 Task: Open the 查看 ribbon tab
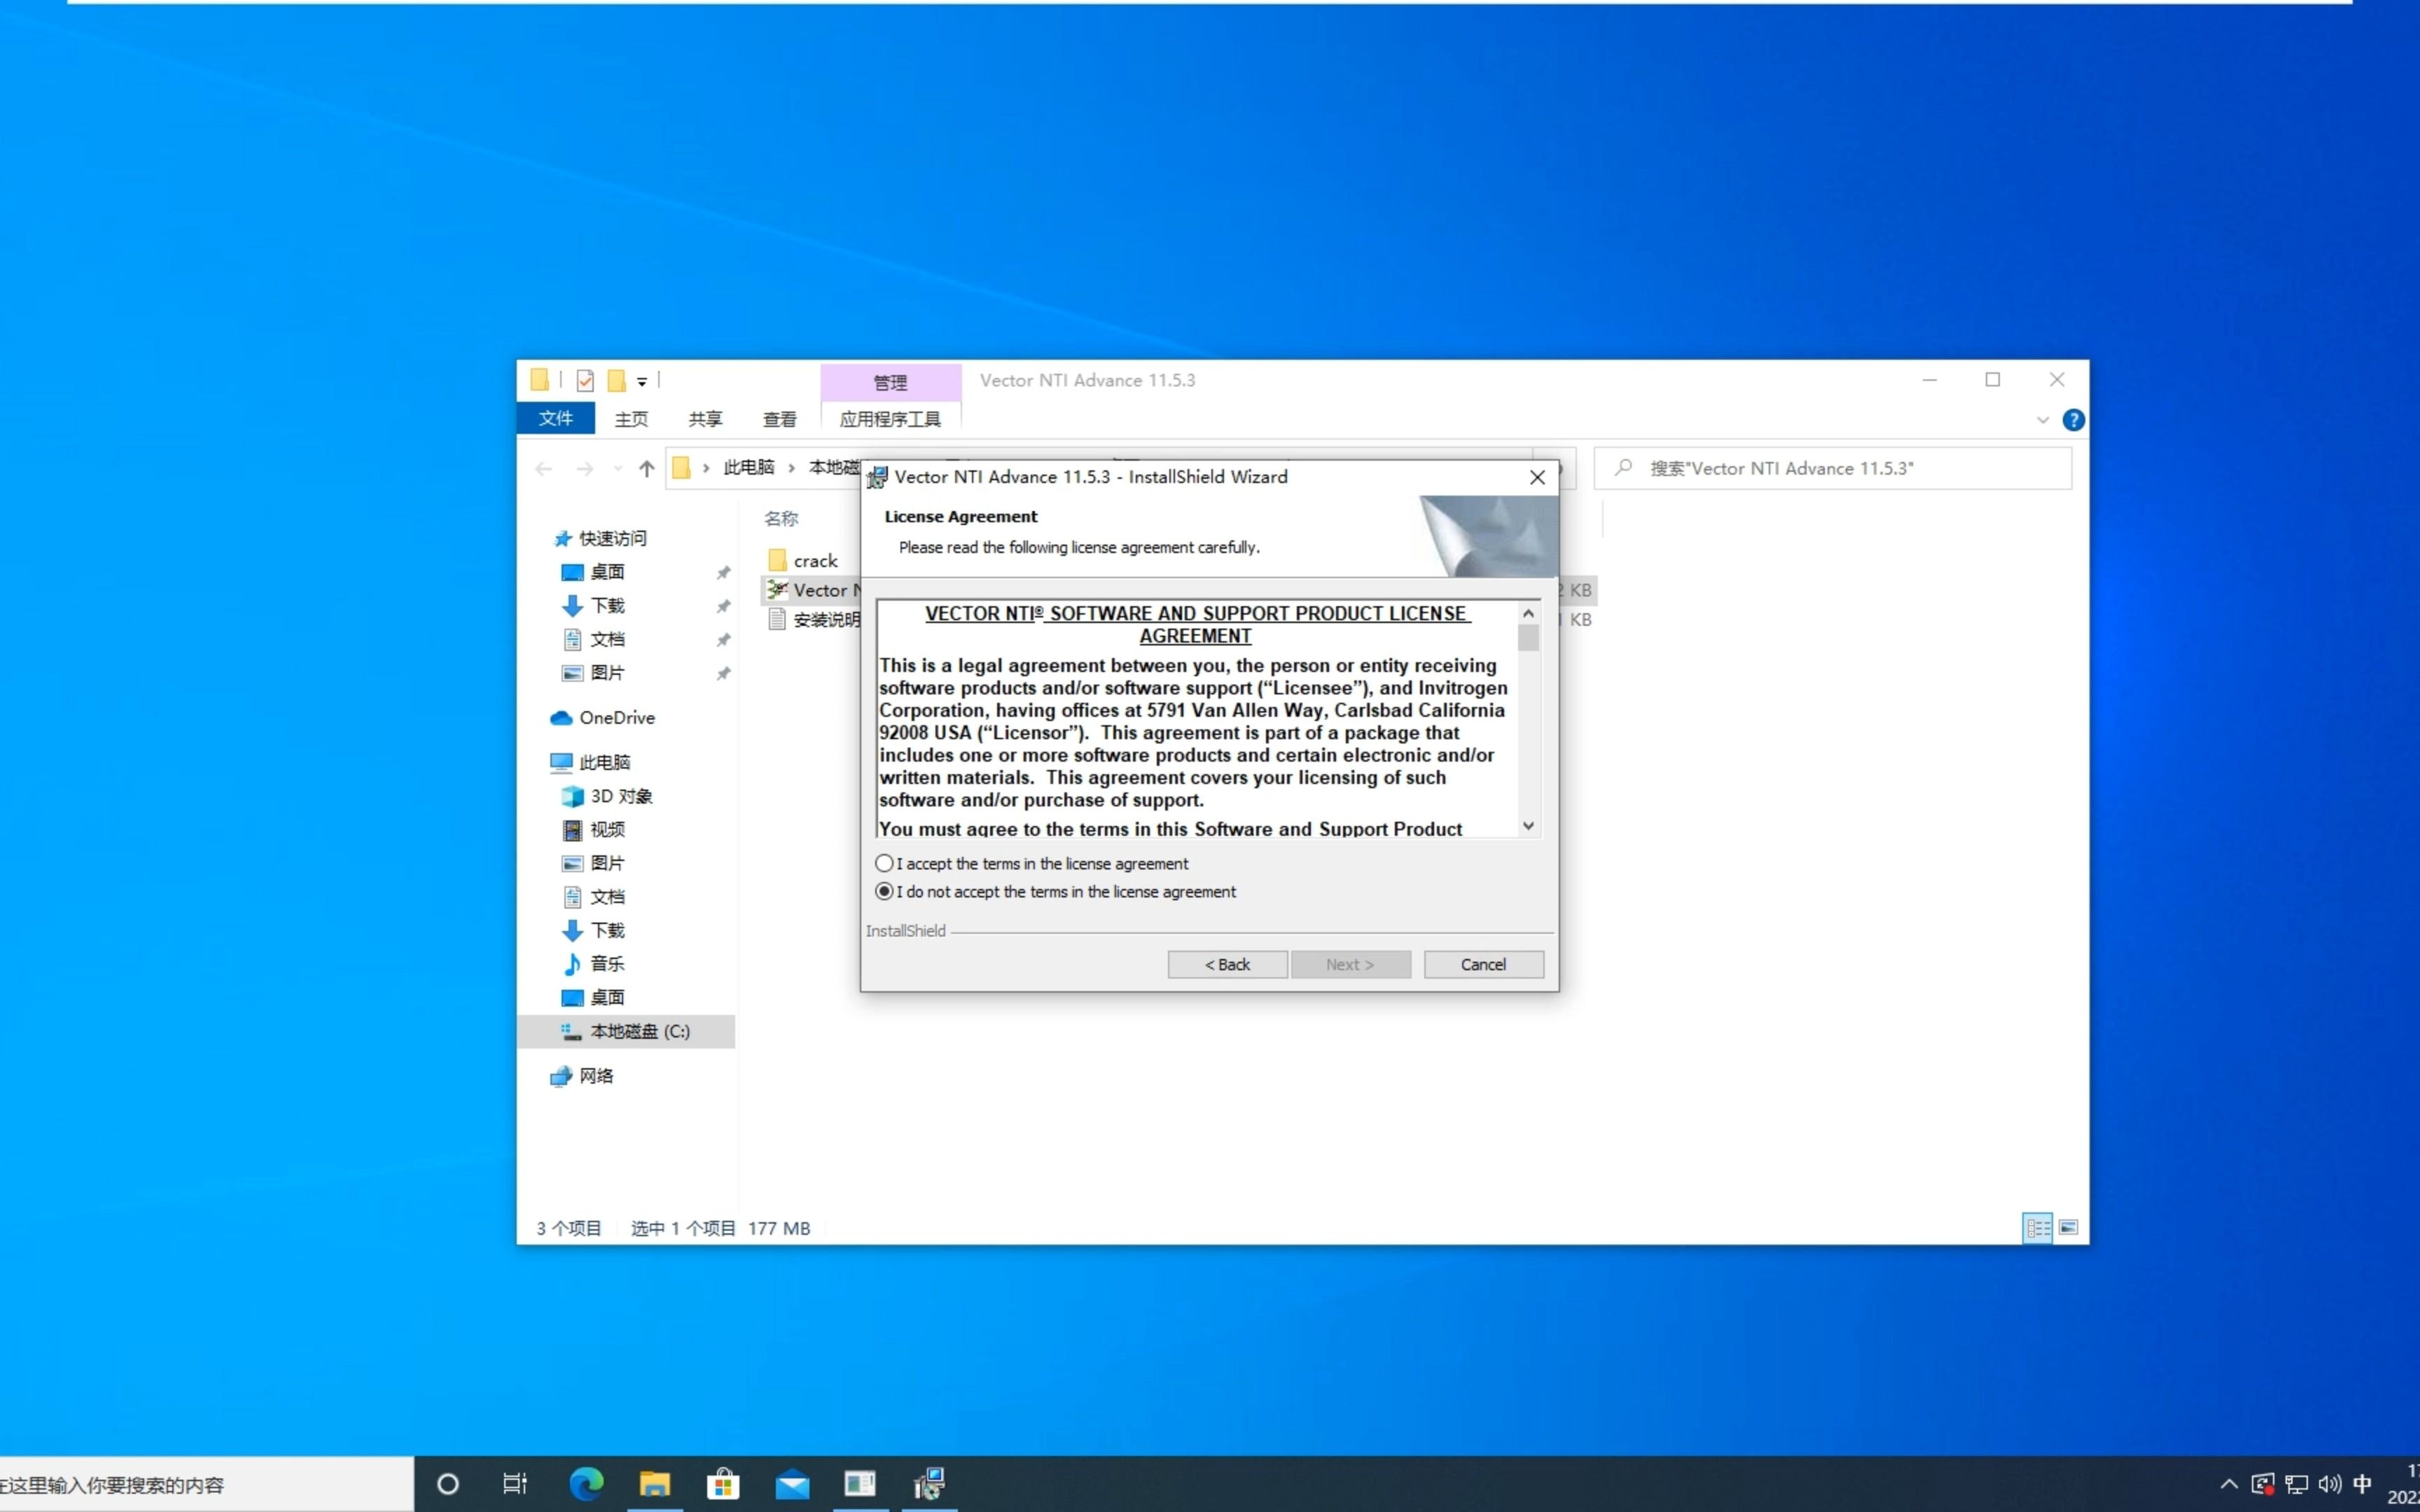780,419
